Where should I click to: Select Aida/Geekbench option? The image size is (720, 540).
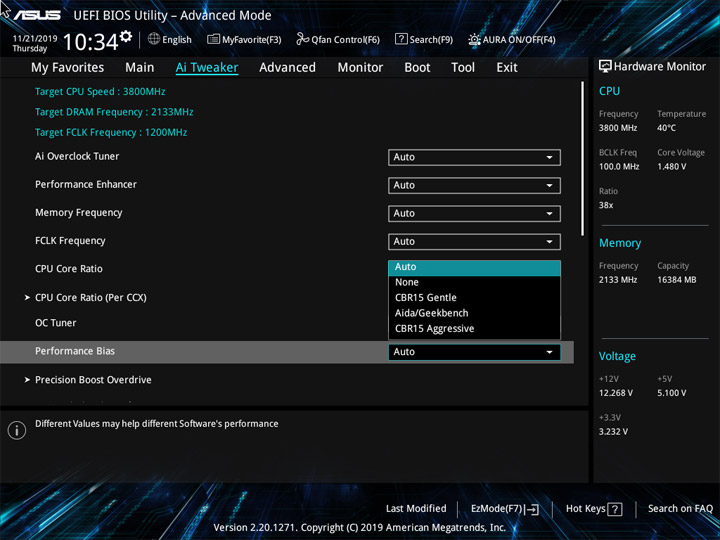pos(474,313)
